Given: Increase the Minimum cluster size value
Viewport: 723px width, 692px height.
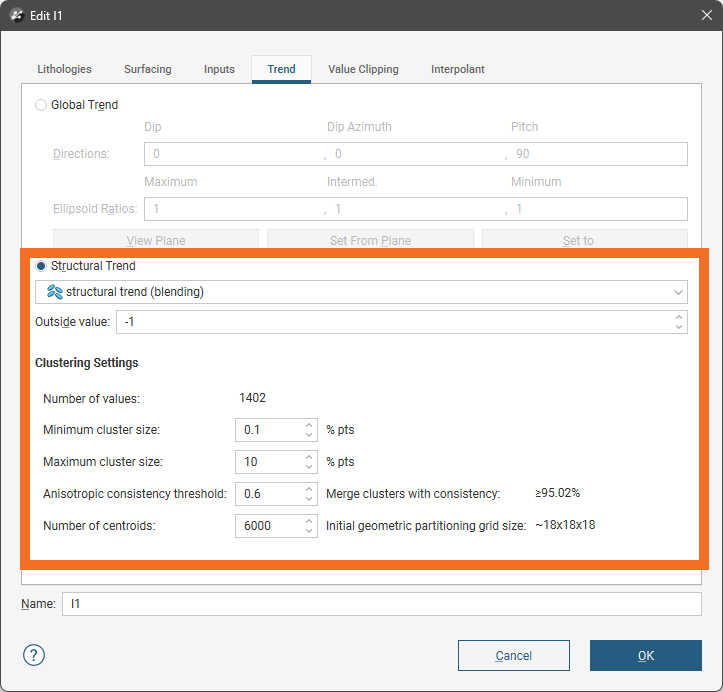Looking at the screenshot, I should [309, 425].
